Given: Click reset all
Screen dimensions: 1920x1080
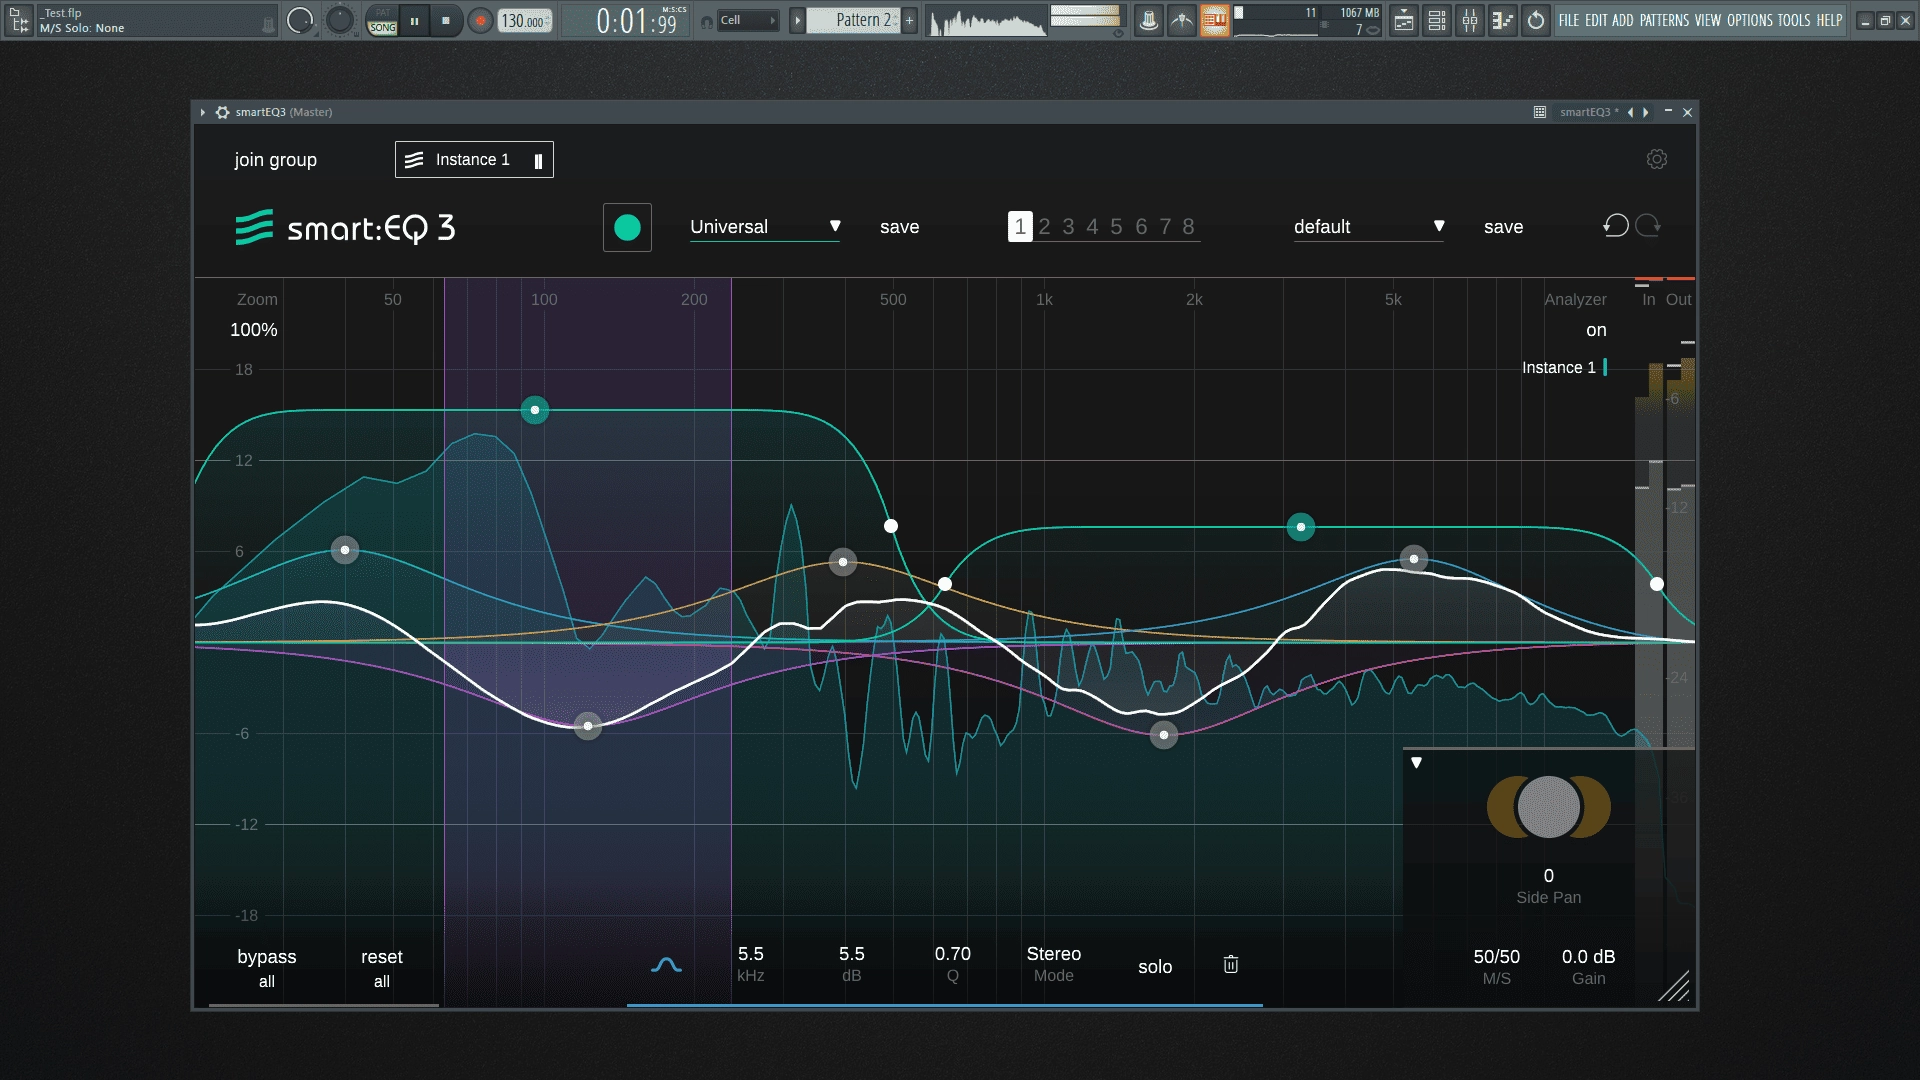Looking at the screenshot, I should pos(382,968).
